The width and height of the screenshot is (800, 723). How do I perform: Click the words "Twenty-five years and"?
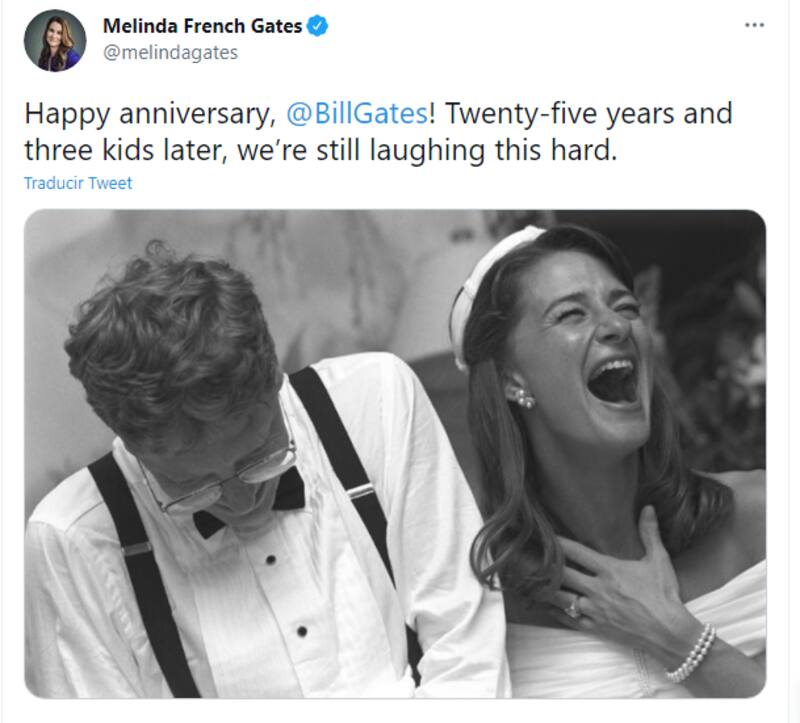(588, 113)
